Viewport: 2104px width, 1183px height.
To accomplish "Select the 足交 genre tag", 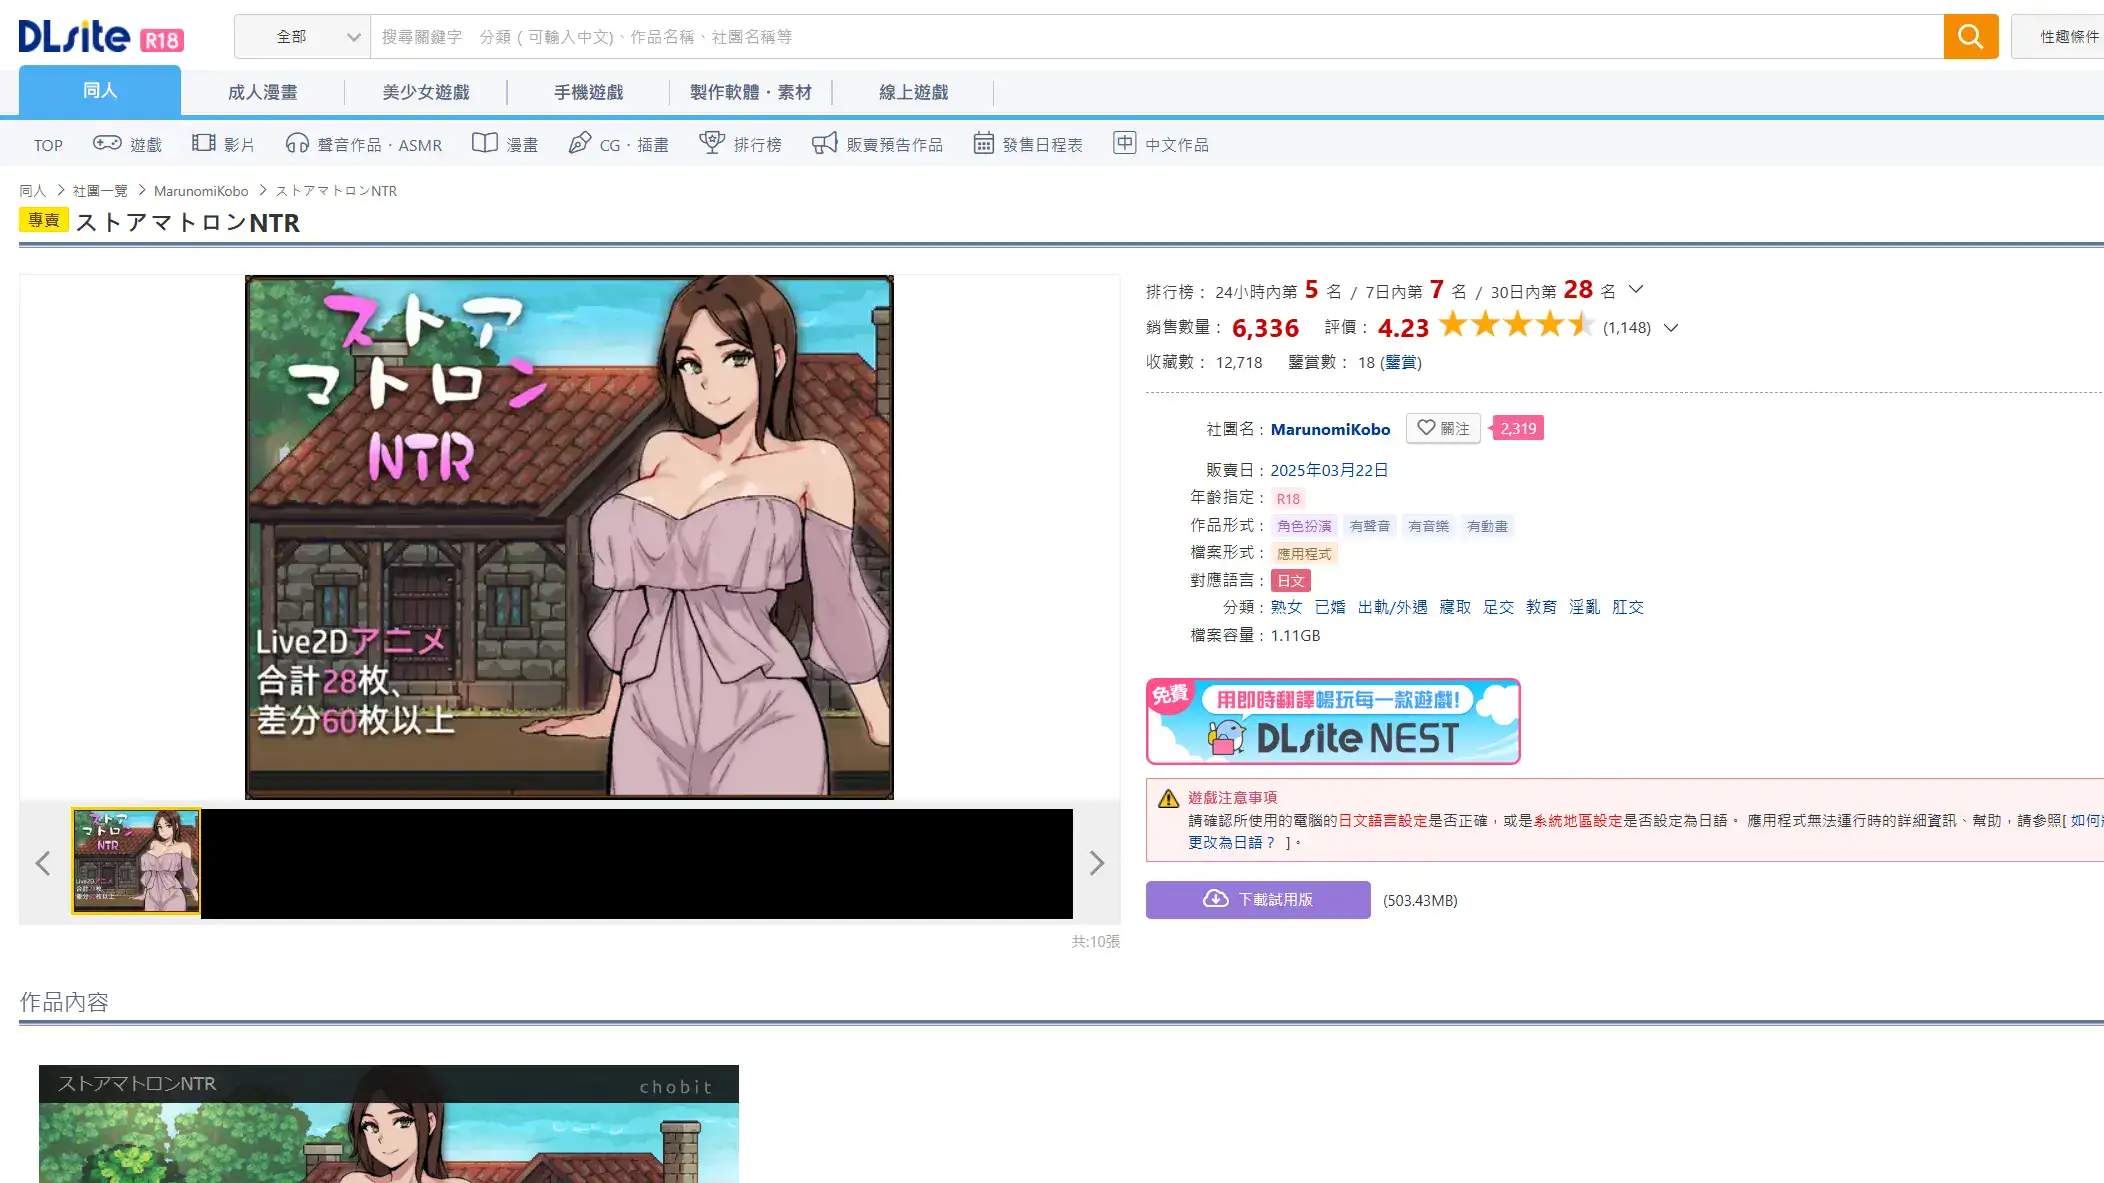I will coord(1498,607).
